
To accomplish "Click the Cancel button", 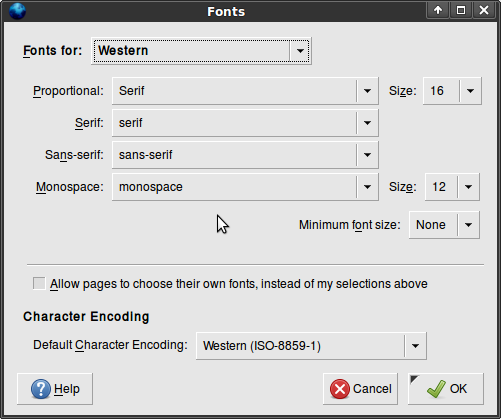I will (360, 389).
